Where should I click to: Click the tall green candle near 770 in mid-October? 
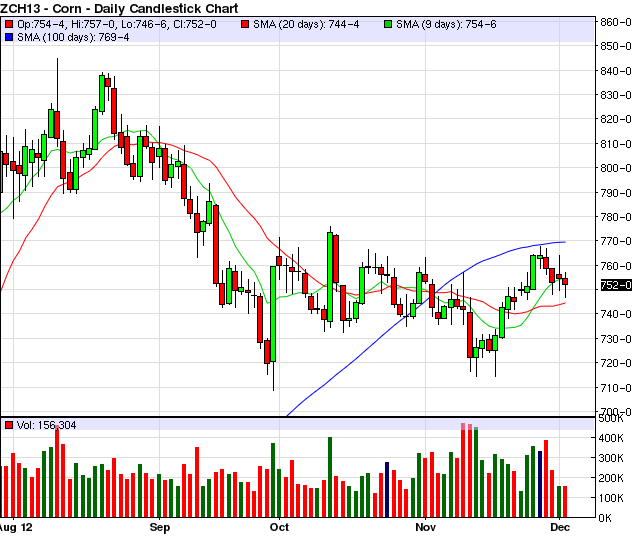(x=330, y=277)
